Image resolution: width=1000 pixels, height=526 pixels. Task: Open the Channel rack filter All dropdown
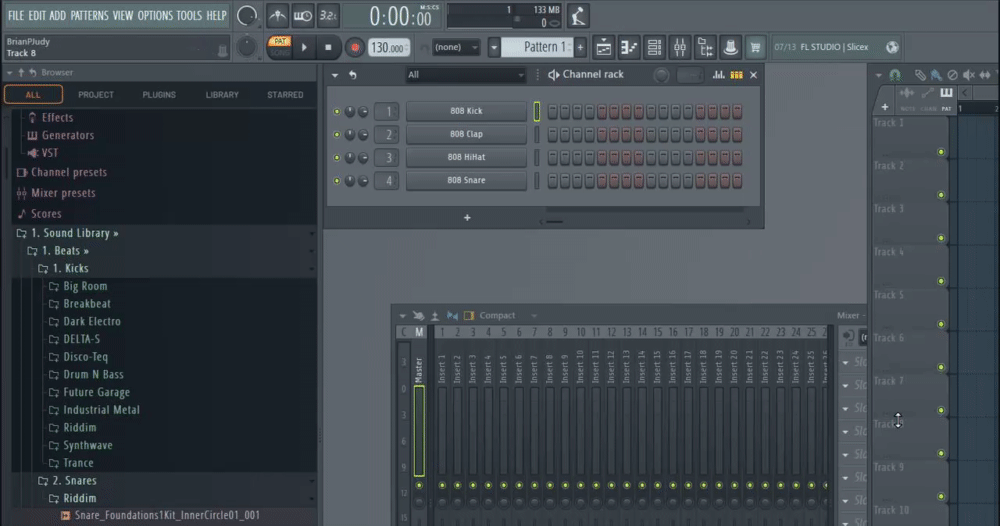coord(466,75)
